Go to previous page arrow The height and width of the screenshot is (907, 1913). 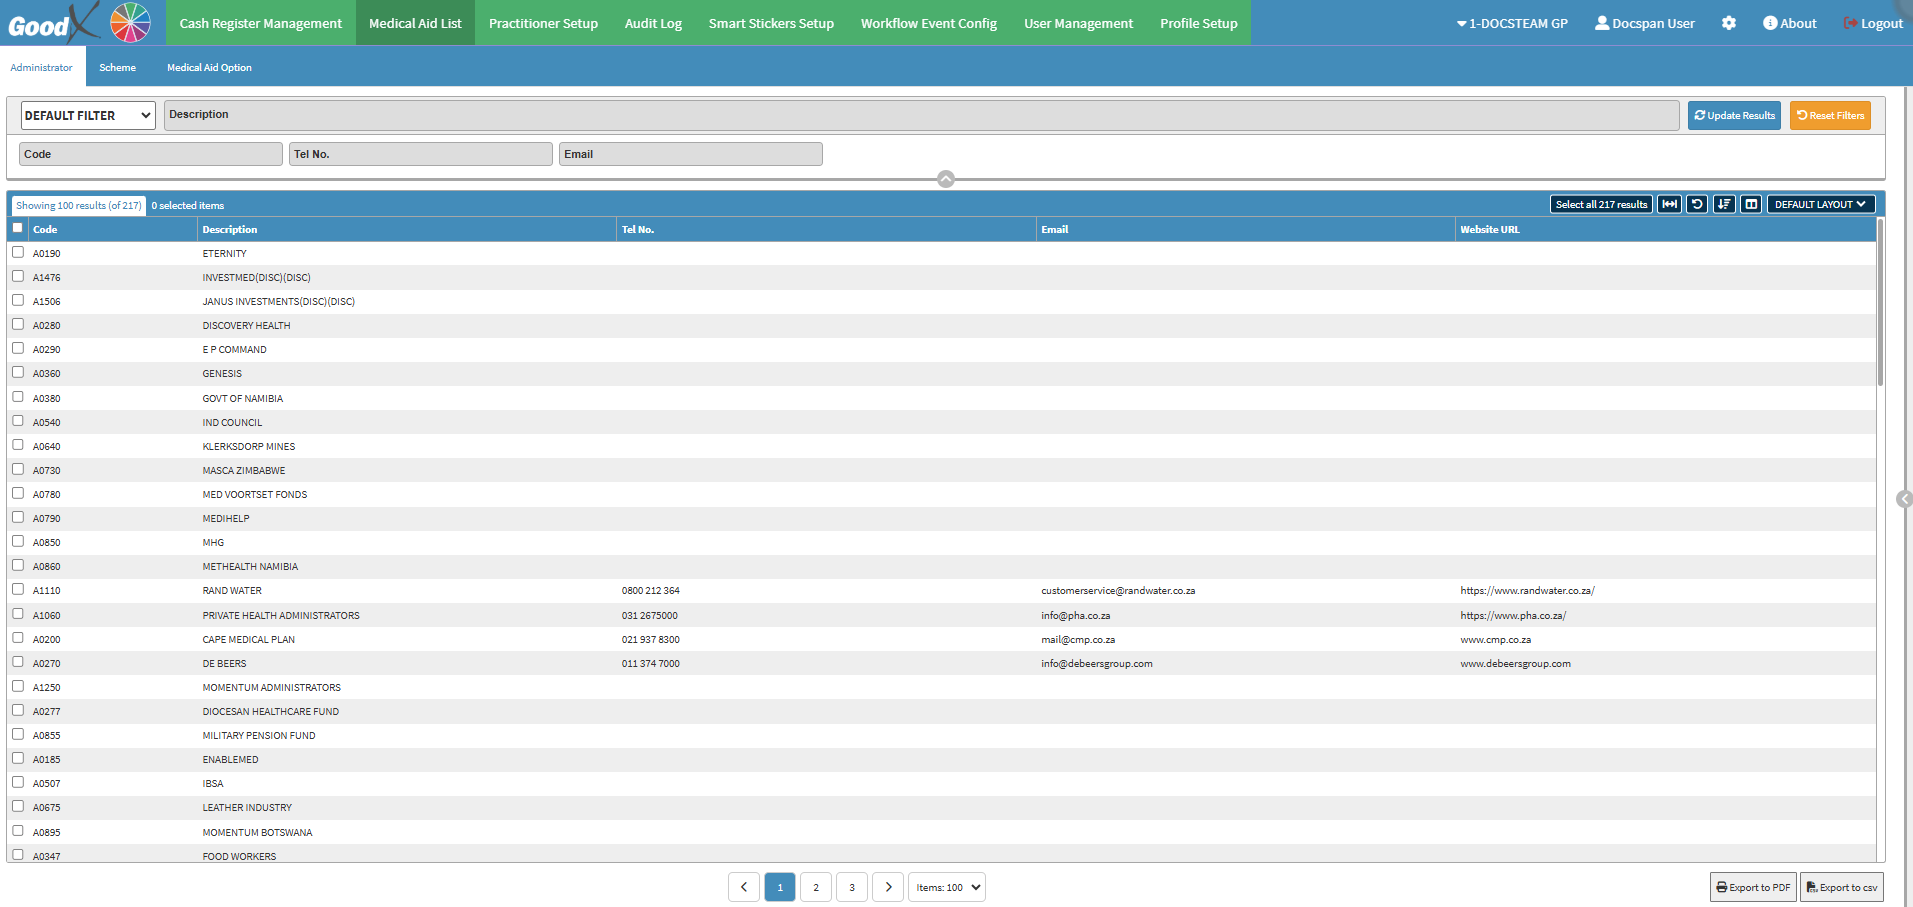click(744, 887)
